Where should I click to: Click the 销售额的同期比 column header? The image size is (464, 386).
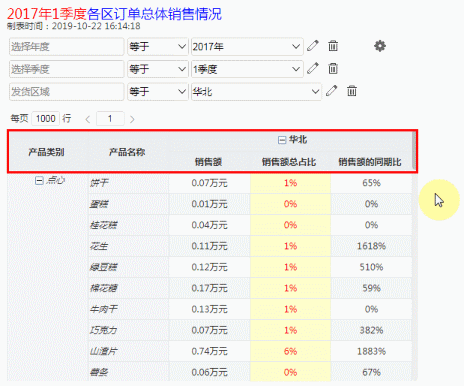[x=370, y=162]
